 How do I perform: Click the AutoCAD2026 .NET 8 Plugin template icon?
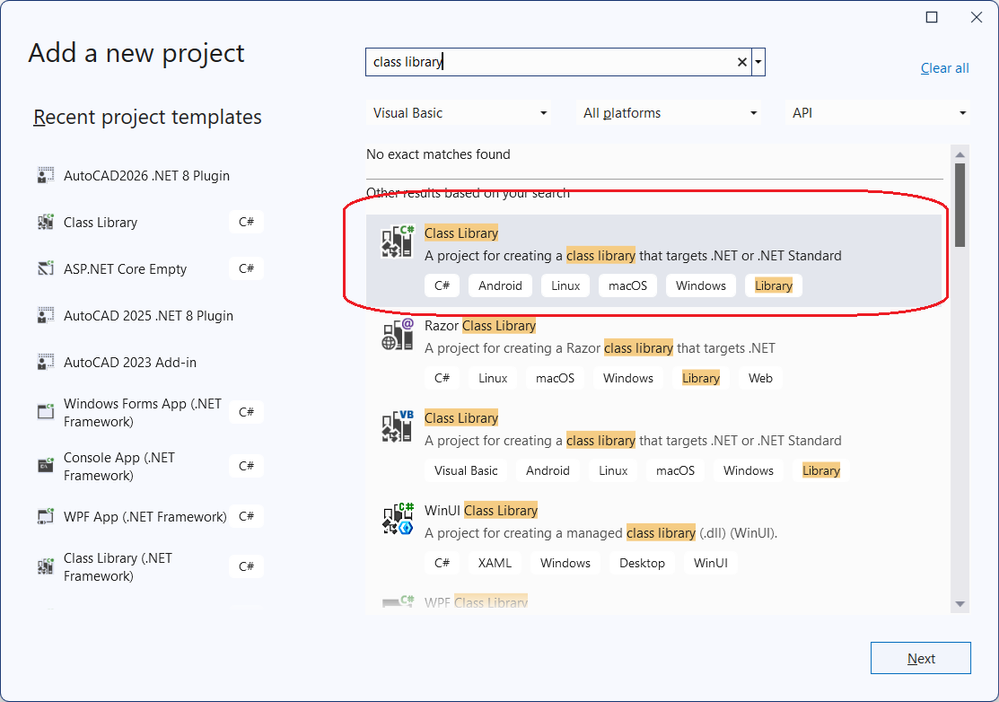click(x=45, y=176)
